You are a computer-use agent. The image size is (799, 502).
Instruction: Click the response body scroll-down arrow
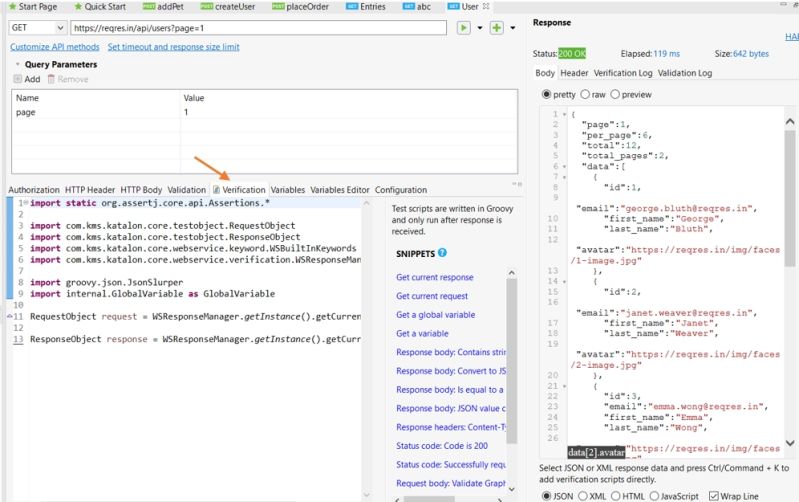click(790, 443)
